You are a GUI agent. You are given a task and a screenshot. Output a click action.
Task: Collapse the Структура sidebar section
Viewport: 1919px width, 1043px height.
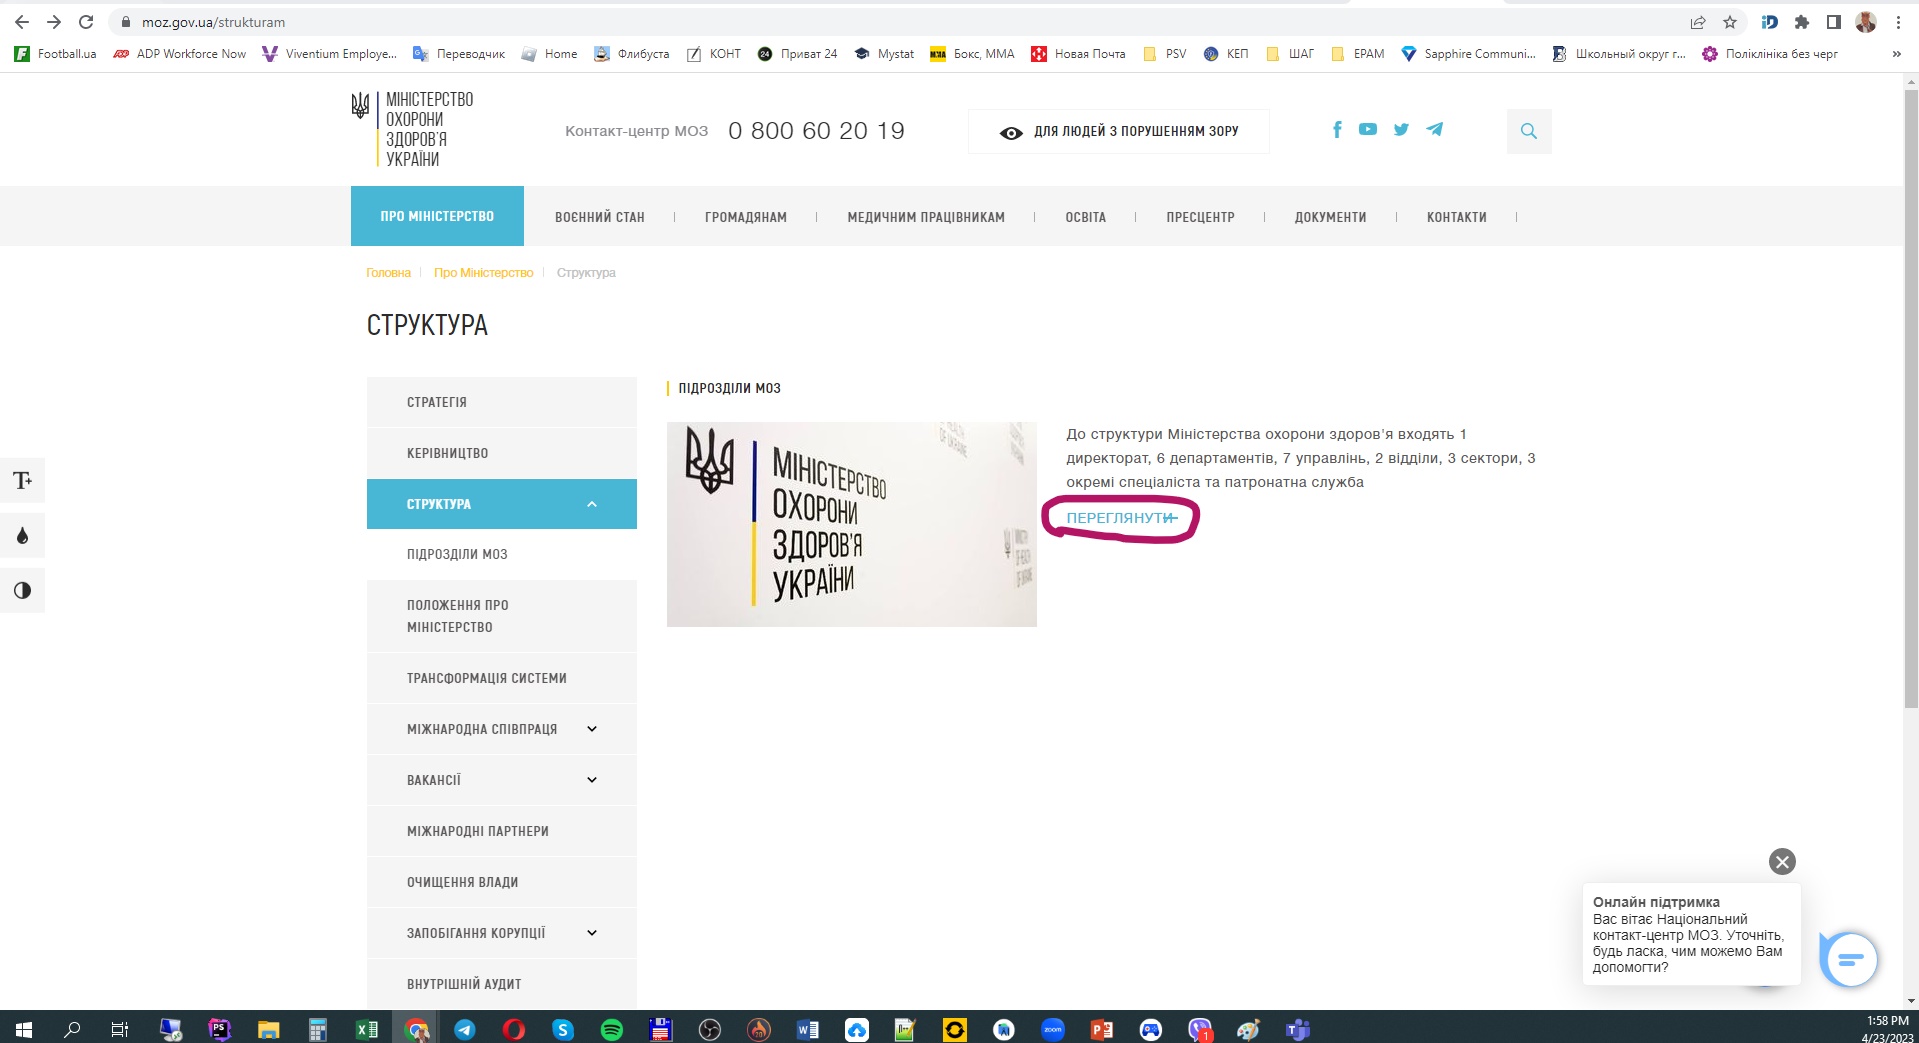(592, 504)
